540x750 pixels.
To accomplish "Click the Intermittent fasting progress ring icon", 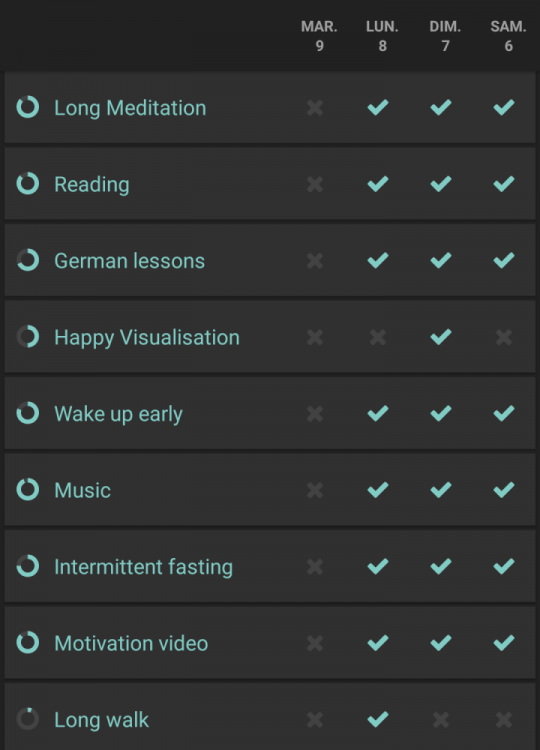I will pyautogui.click(x=28, y=566).
